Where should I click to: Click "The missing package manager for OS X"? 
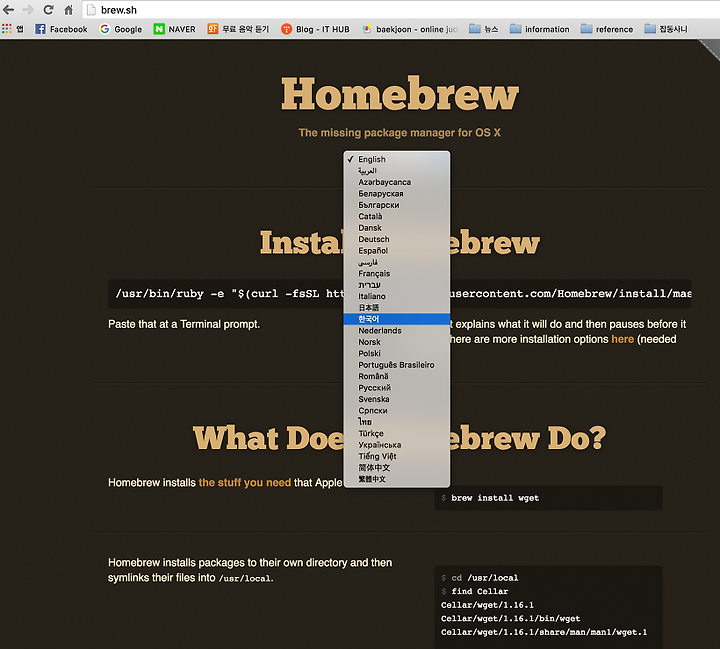(x=399, y=133)
